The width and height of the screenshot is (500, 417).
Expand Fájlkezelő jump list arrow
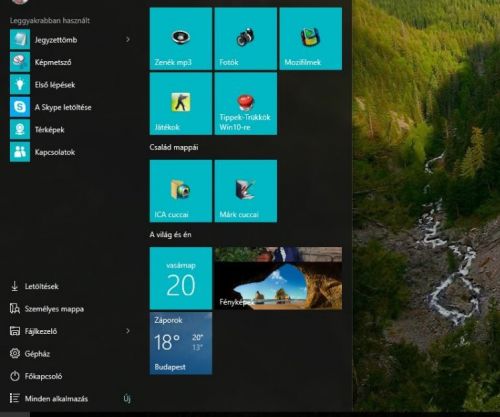(x=128, y=331)
